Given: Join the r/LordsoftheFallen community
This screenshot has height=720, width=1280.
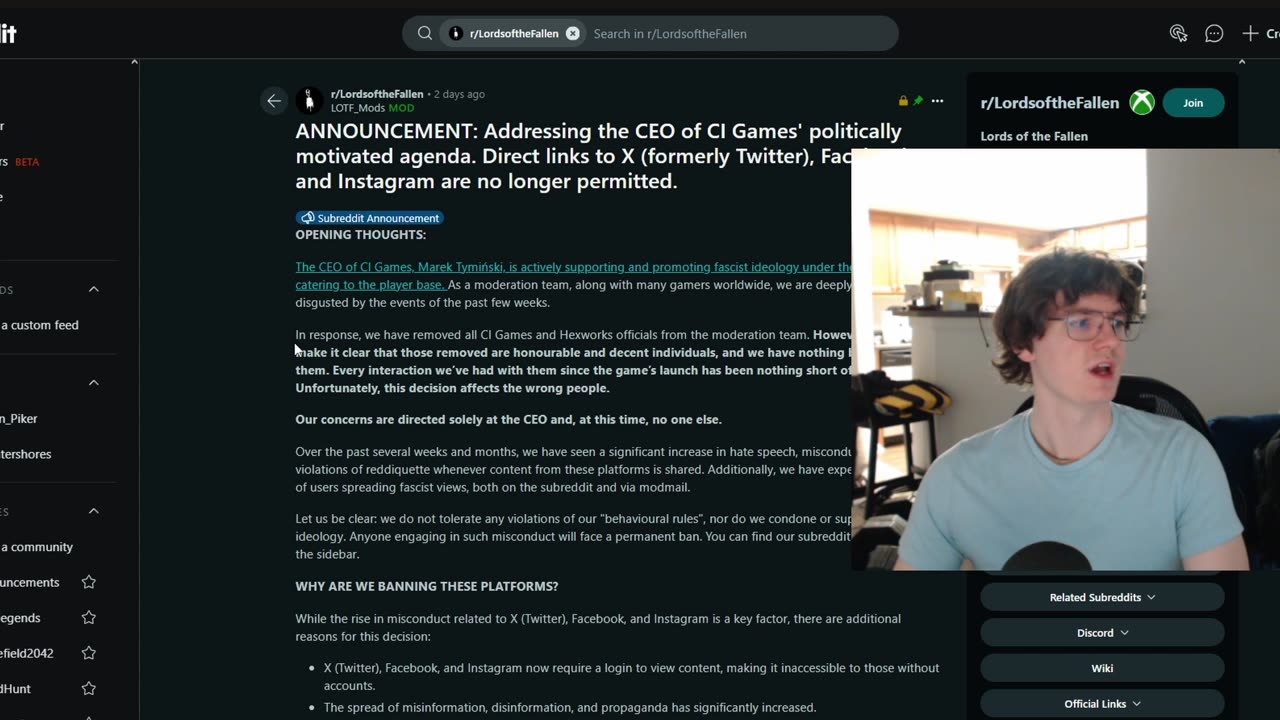Looking at the screenshot, I should 1193,102.
